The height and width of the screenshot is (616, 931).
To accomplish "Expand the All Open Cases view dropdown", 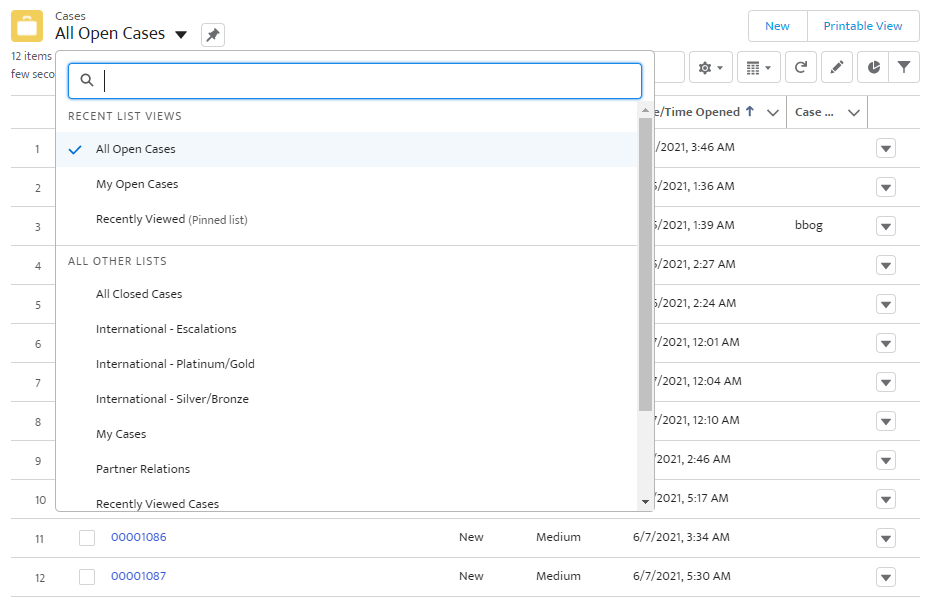I will click(181, 34).
